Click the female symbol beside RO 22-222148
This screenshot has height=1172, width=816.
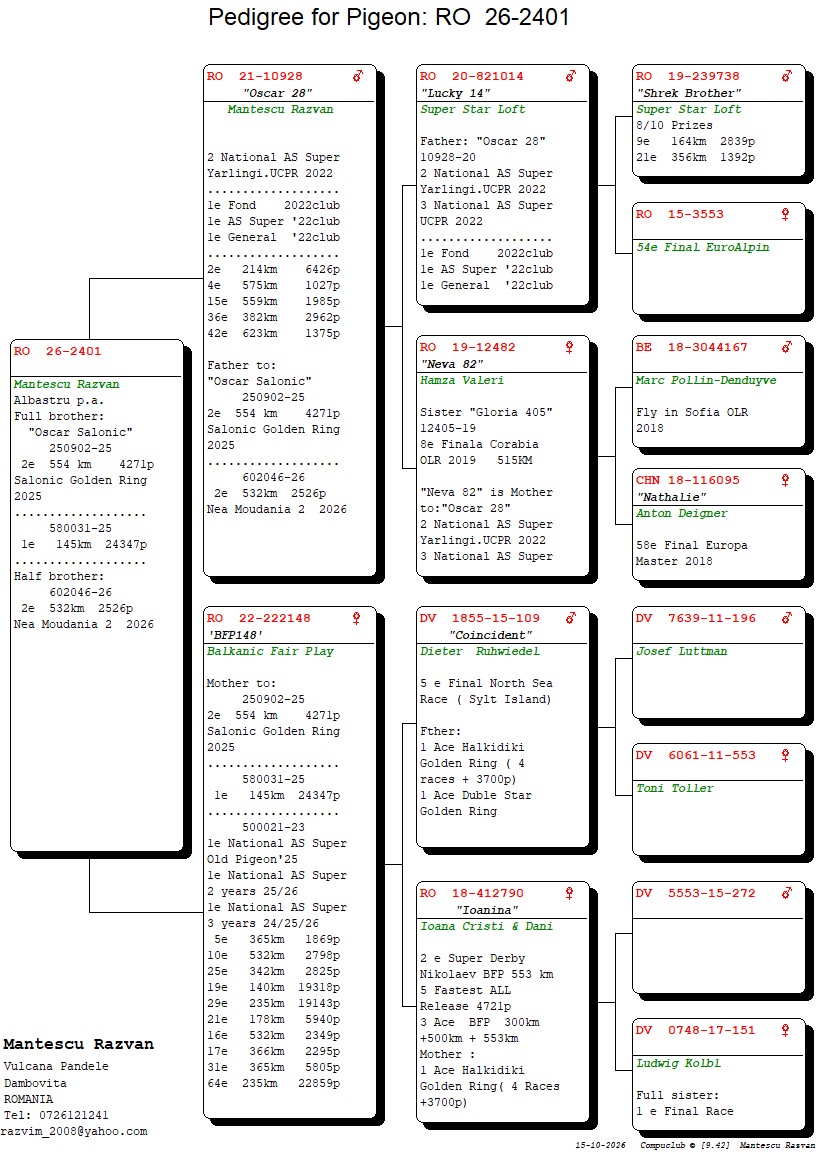[x=356, y=618]
